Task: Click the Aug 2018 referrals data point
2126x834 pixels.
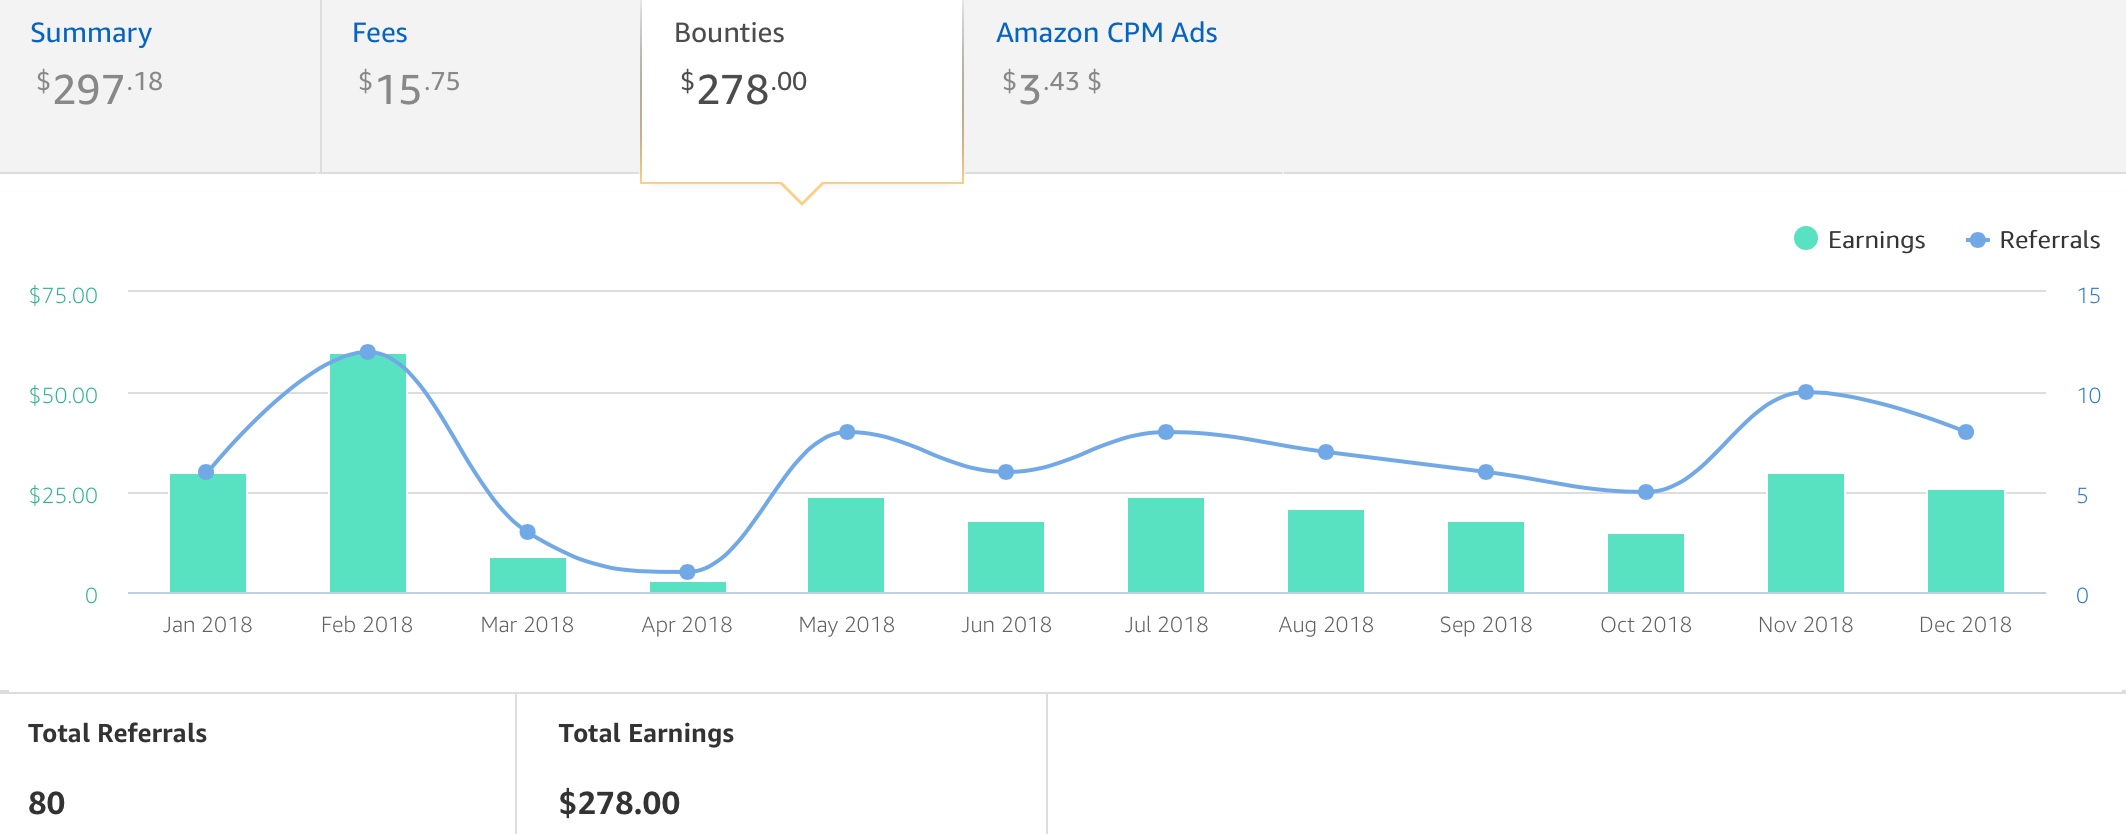Action: click(x=1326, y=452)
